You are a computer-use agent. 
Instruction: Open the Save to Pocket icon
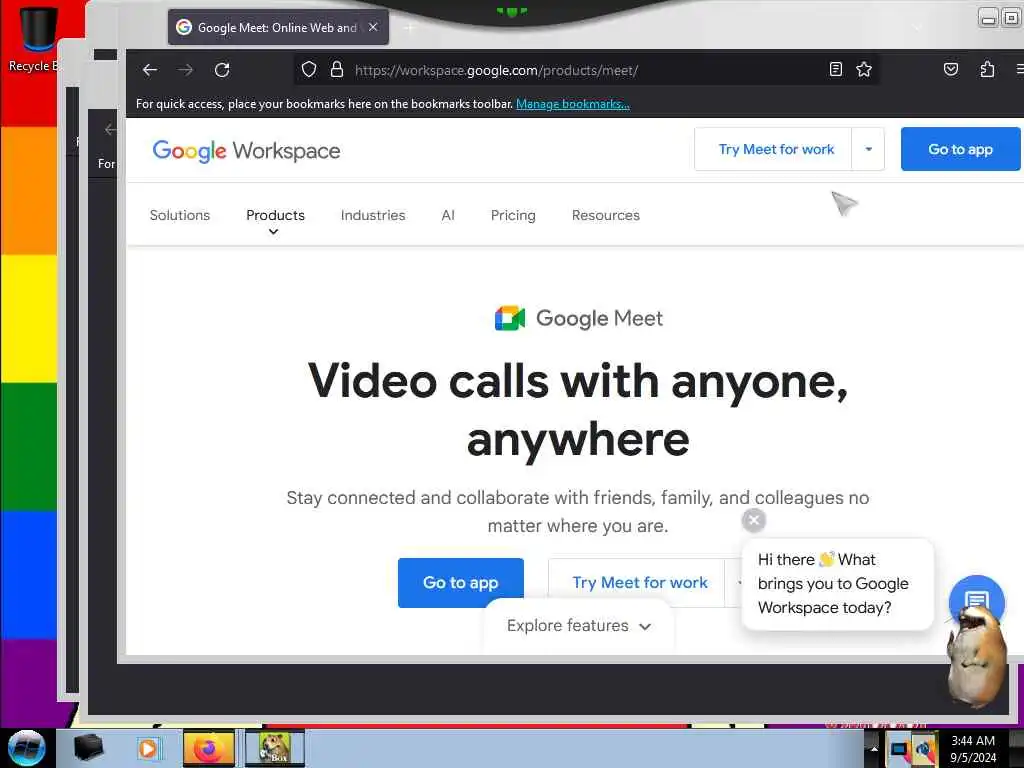coord(951,69)
